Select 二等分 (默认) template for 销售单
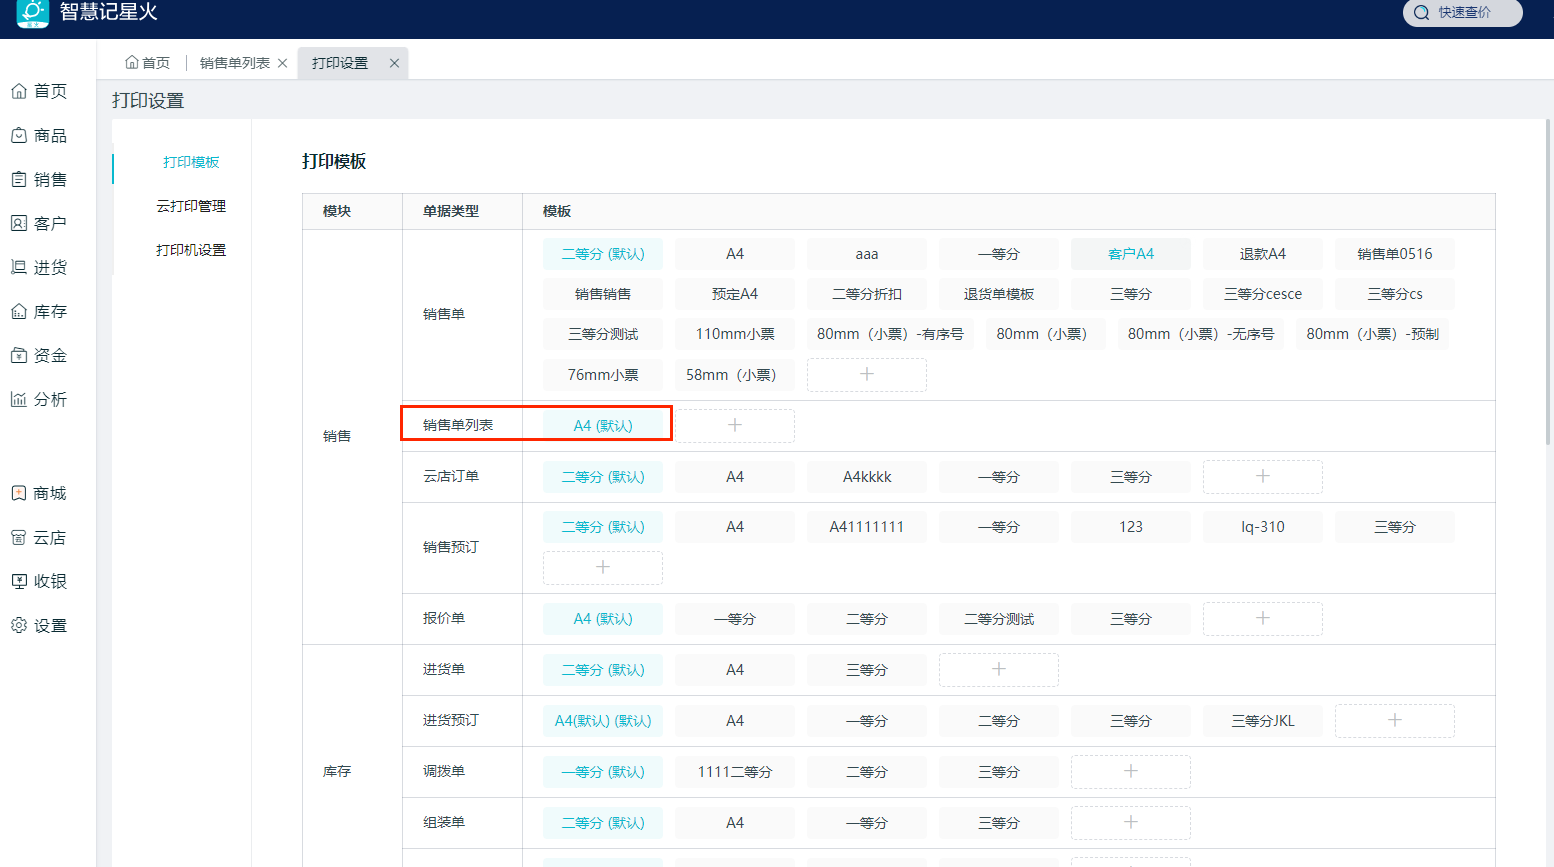Screen dimensions: 1554x867 (603, 254)
